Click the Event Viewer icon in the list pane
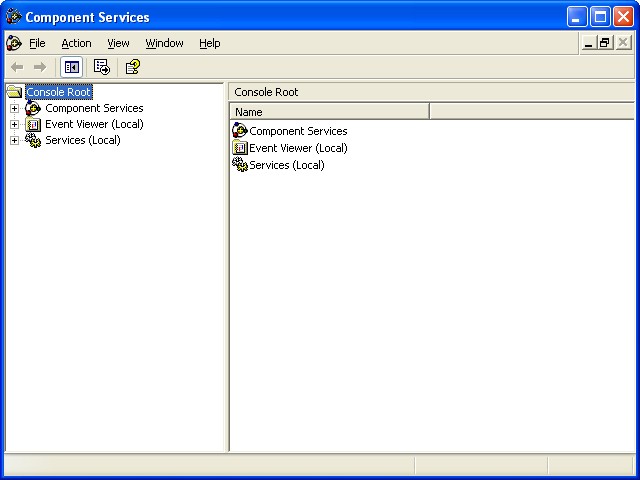Screen dimensions: 640x480 point(240,148)
